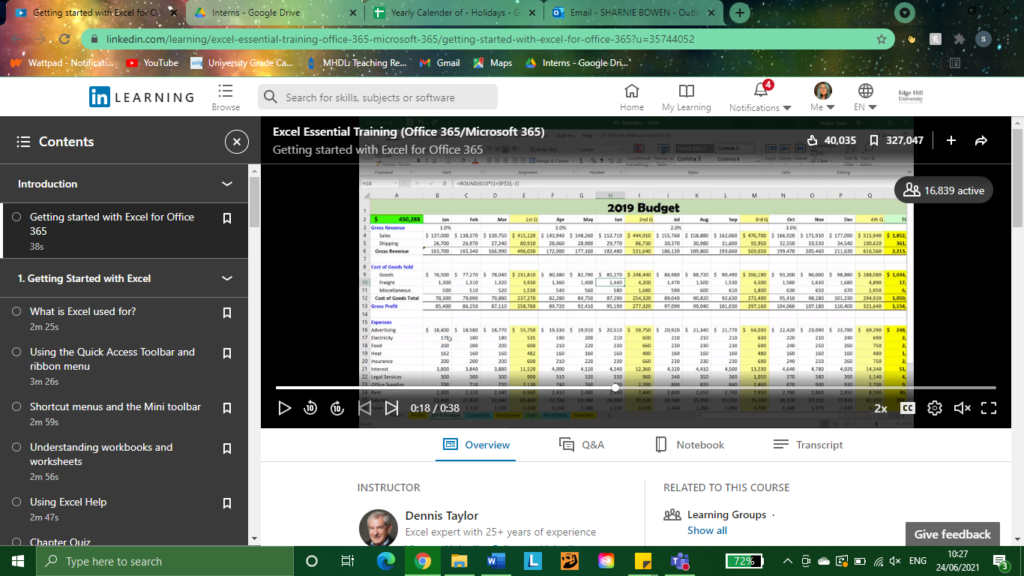The height and width of the screenshot is (576, 1024).
Task: Play the video
Action: [284, 408]
